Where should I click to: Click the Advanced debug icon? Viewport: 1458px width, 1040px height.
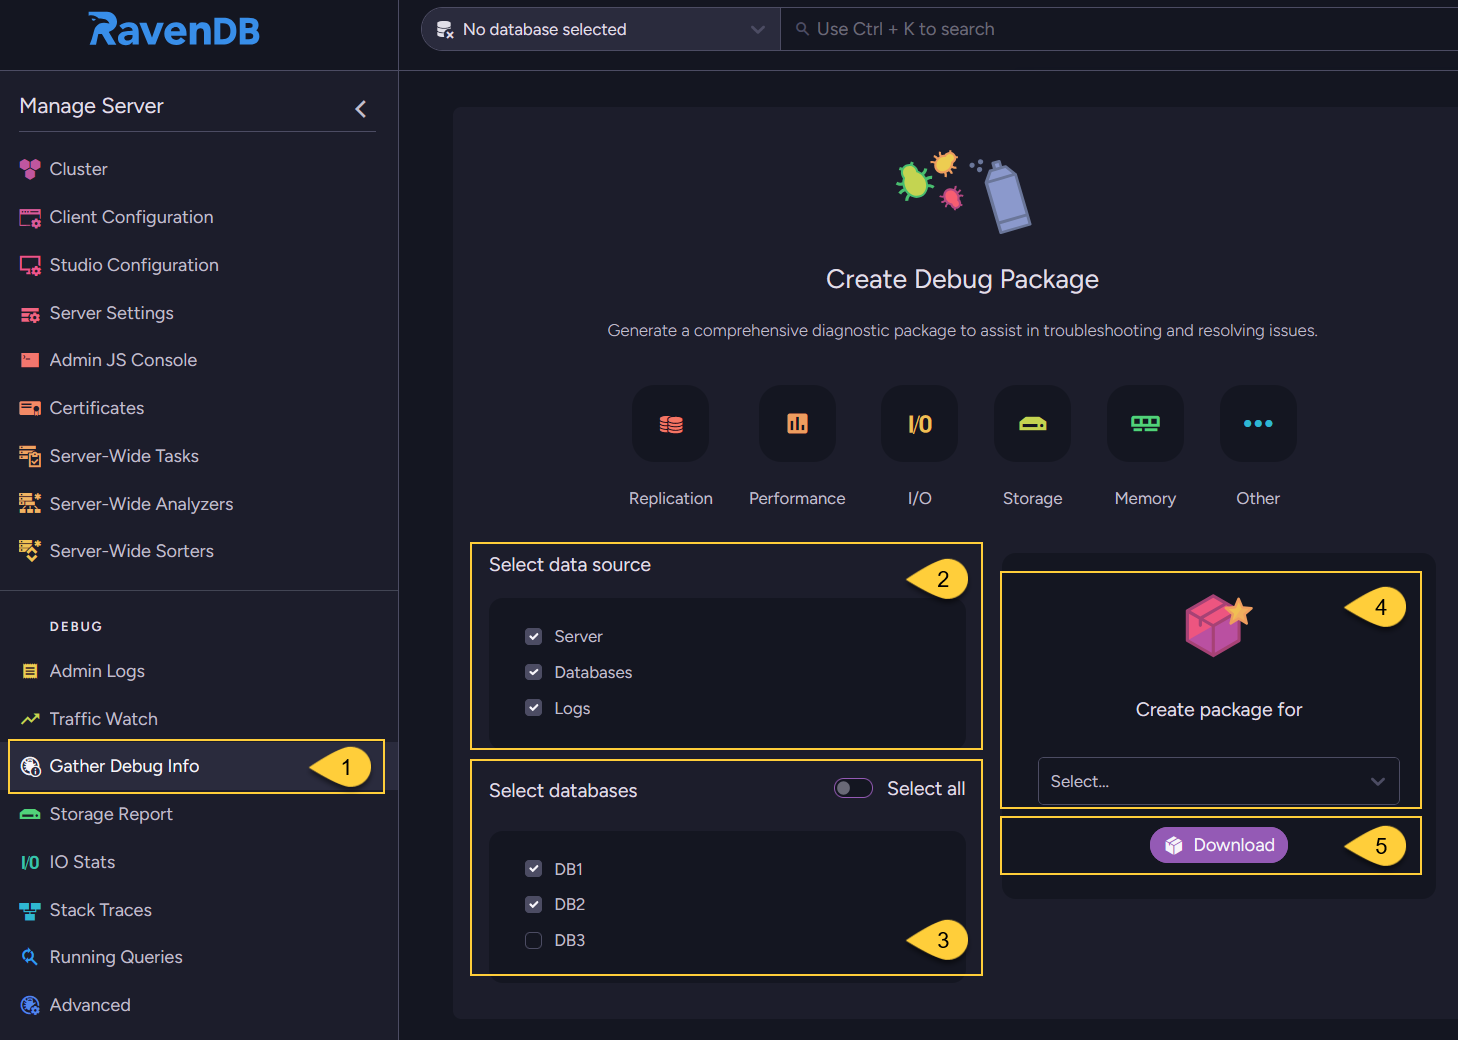click(x=30, y=1005)
